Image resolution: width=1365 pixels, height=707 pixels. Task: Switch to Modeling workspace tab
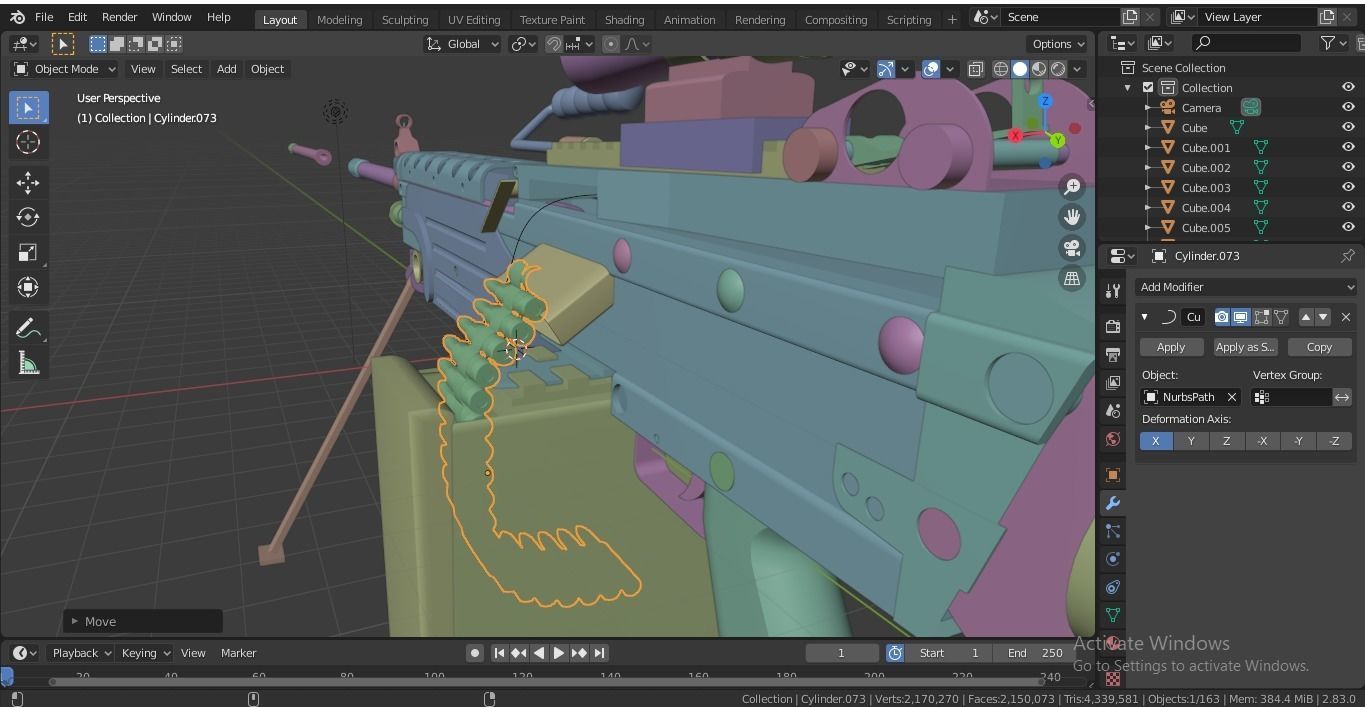point(339,19)
